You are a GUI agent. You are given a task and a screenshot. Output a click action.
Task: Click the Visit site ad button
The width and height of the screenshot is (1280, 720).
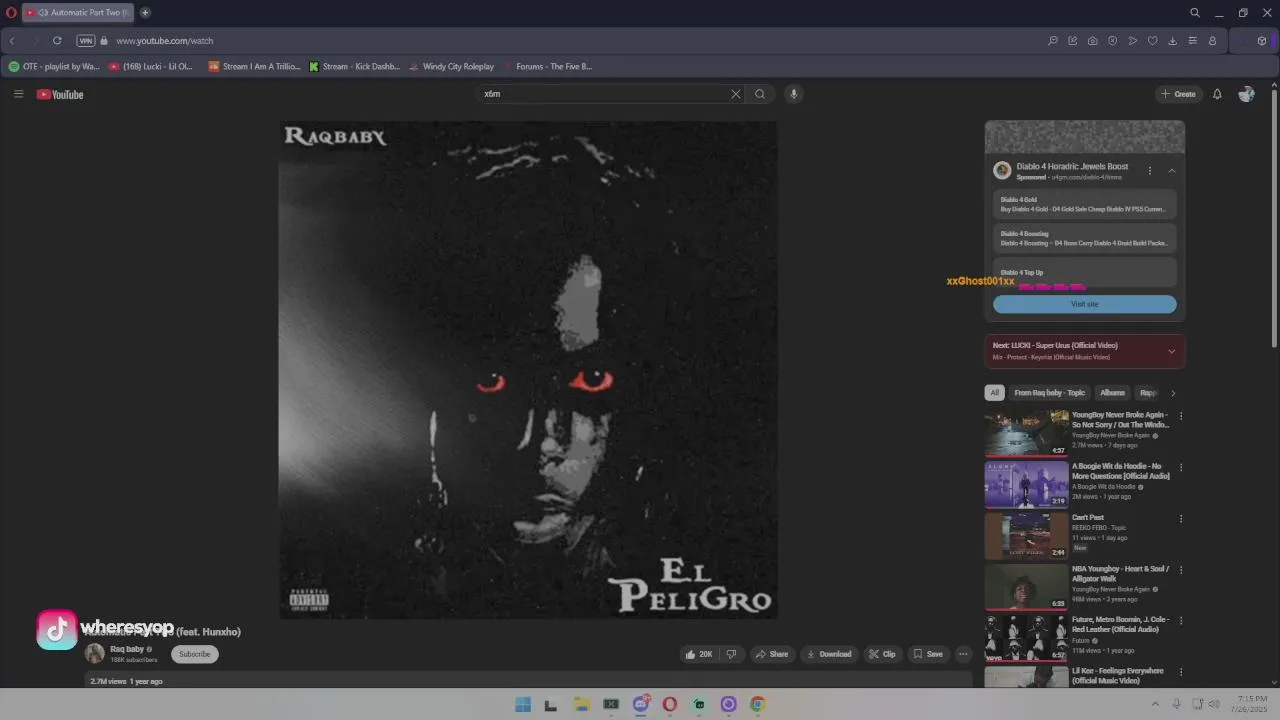tap(1084, 304)
